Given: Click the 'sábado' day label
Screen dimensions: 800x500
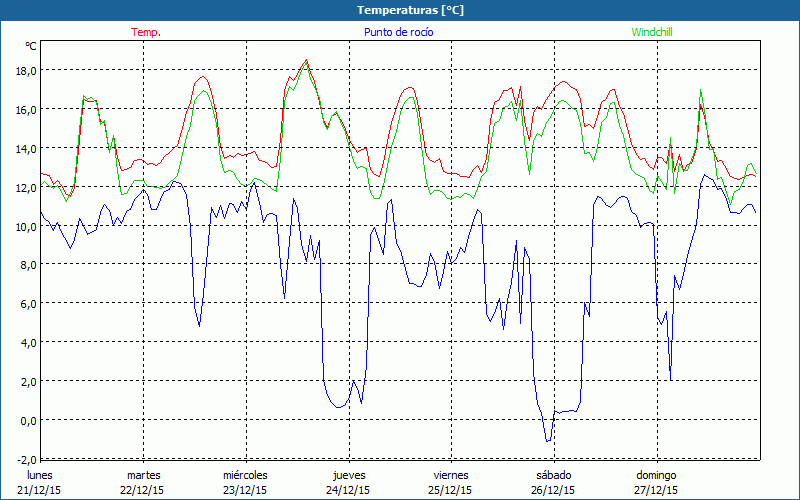Looking at the screenshot, I should [554, 475].
